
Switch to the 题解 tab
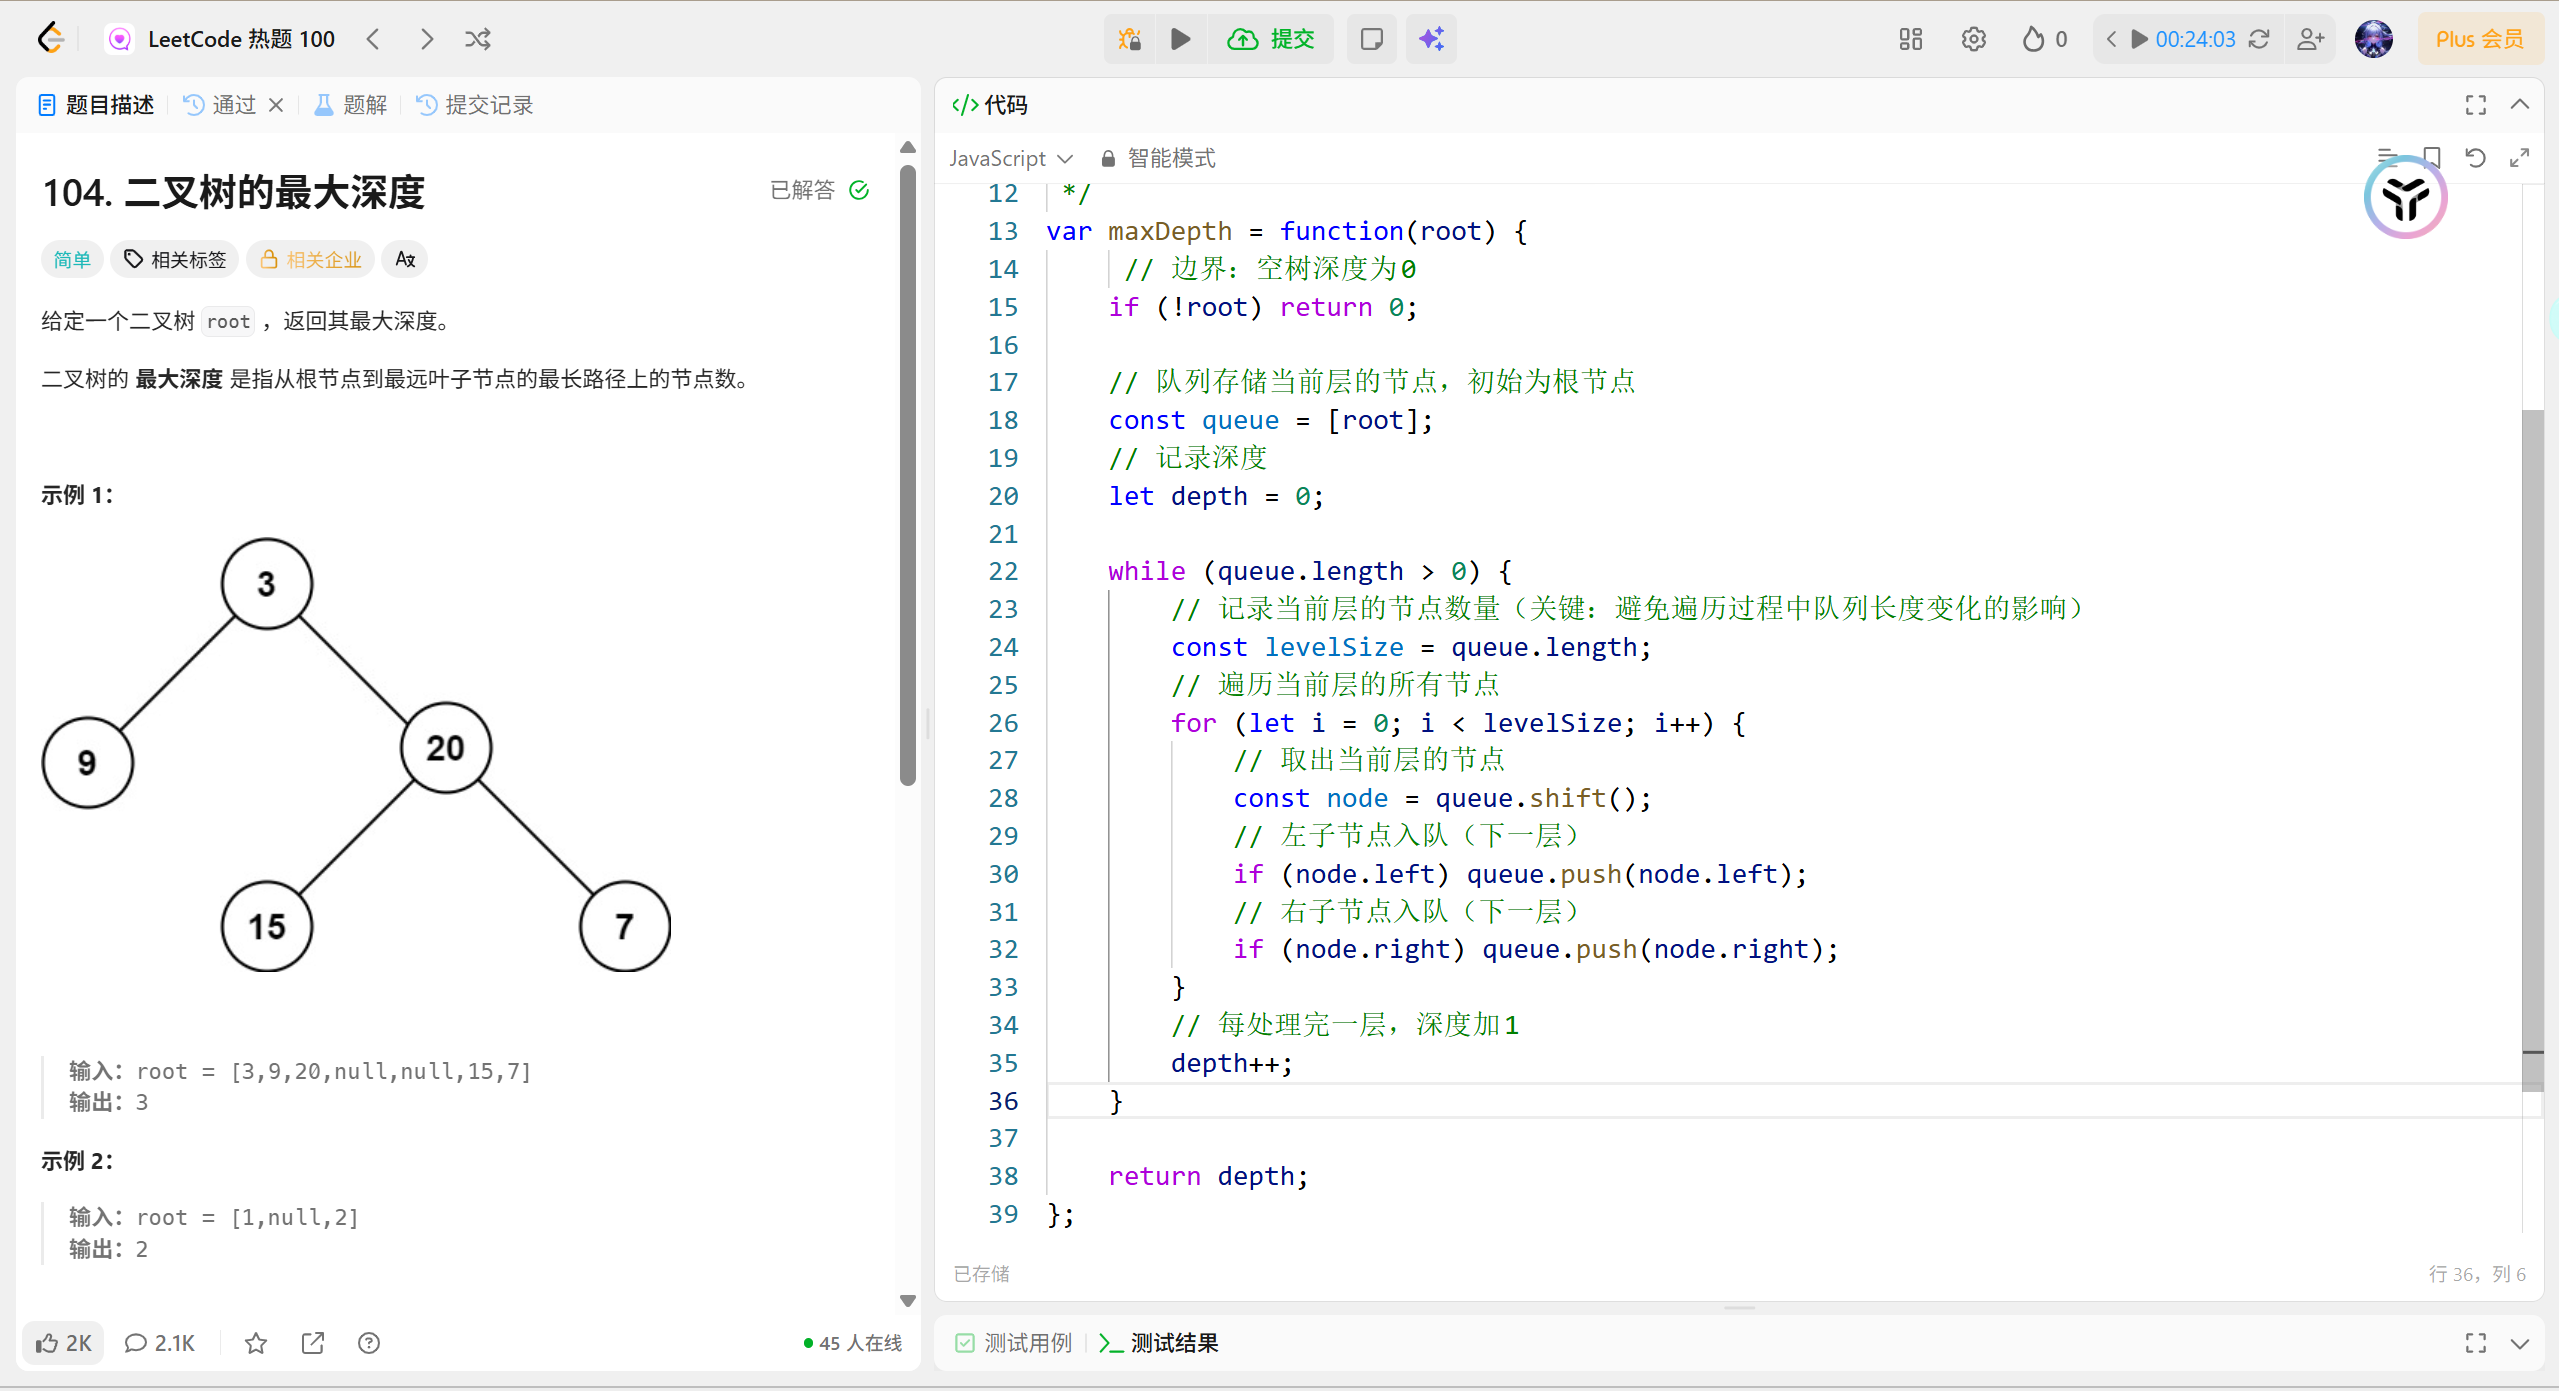tap(350, 105)
